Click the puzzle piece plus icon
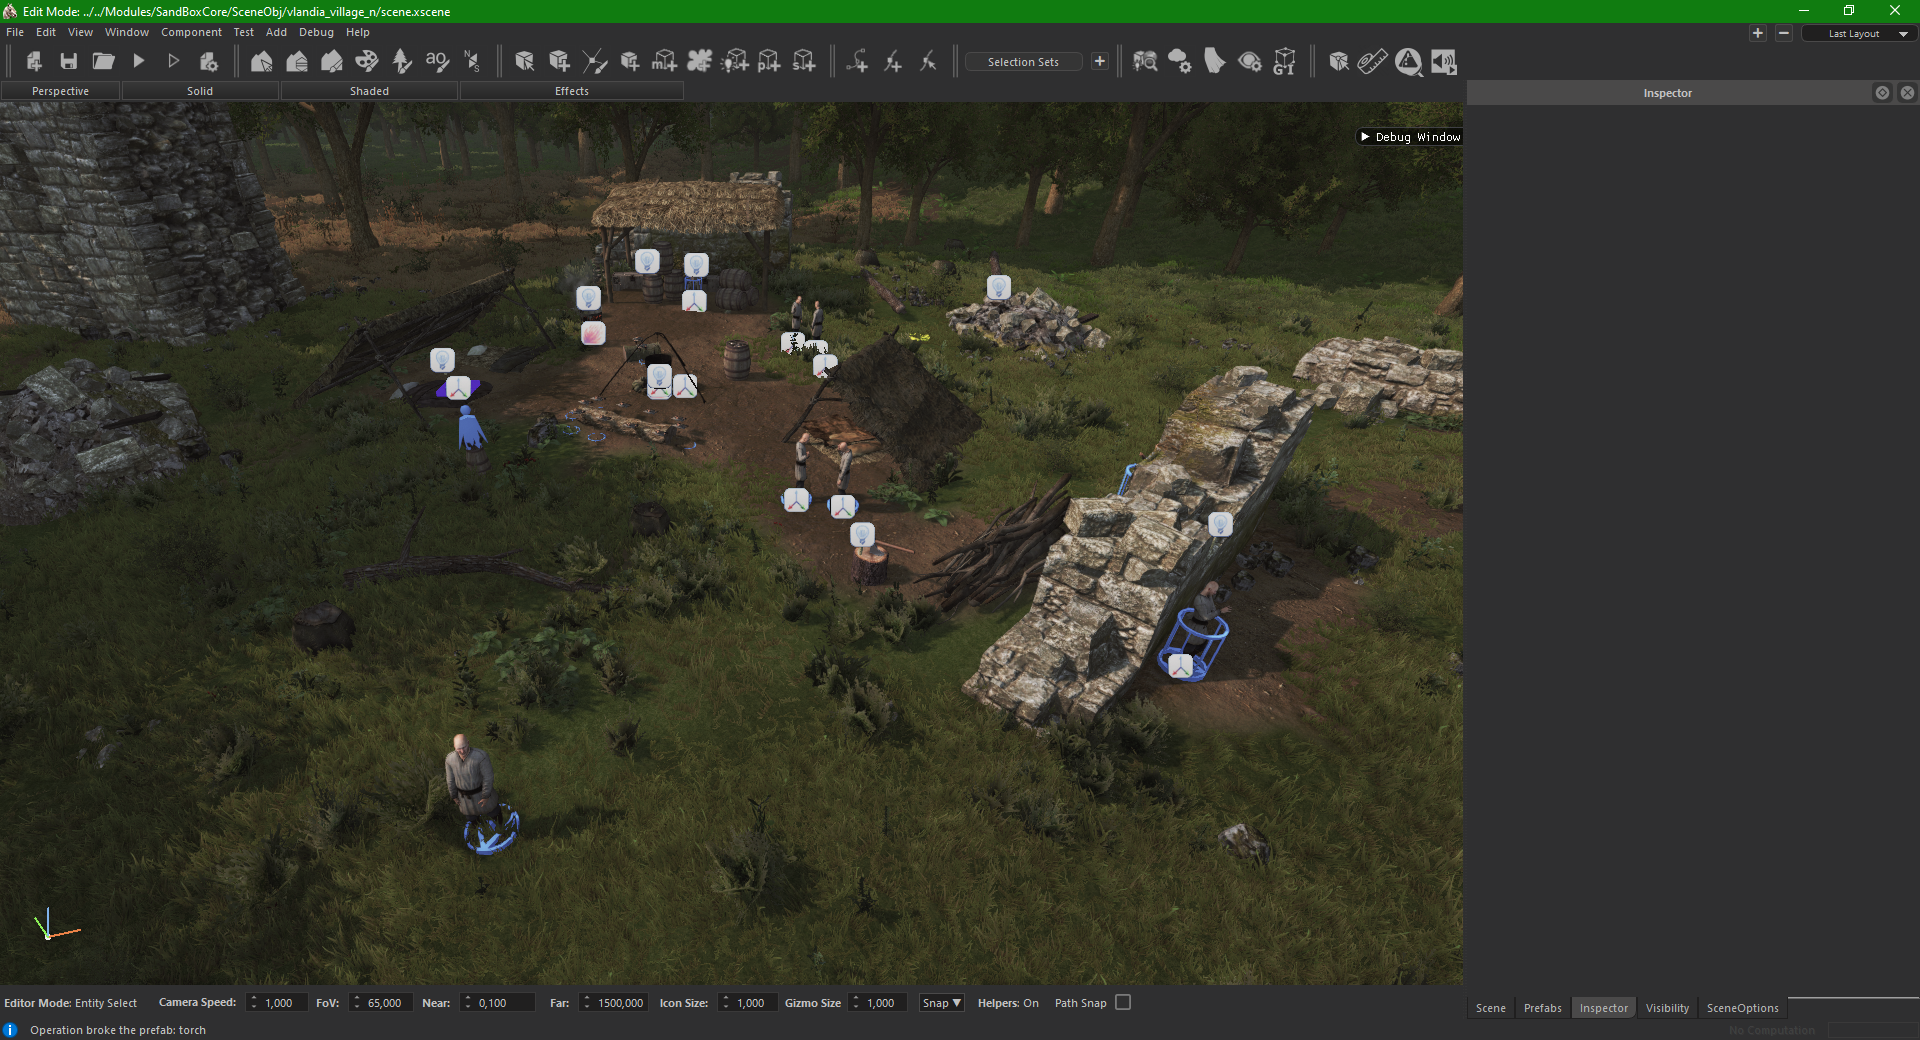 pos(699,62)
